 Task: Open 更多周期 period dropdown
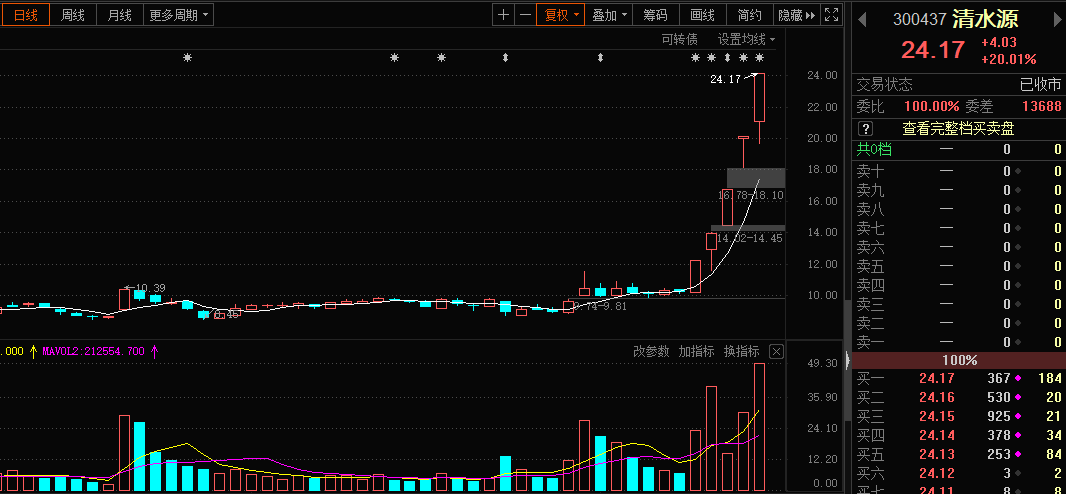[179, 15]
